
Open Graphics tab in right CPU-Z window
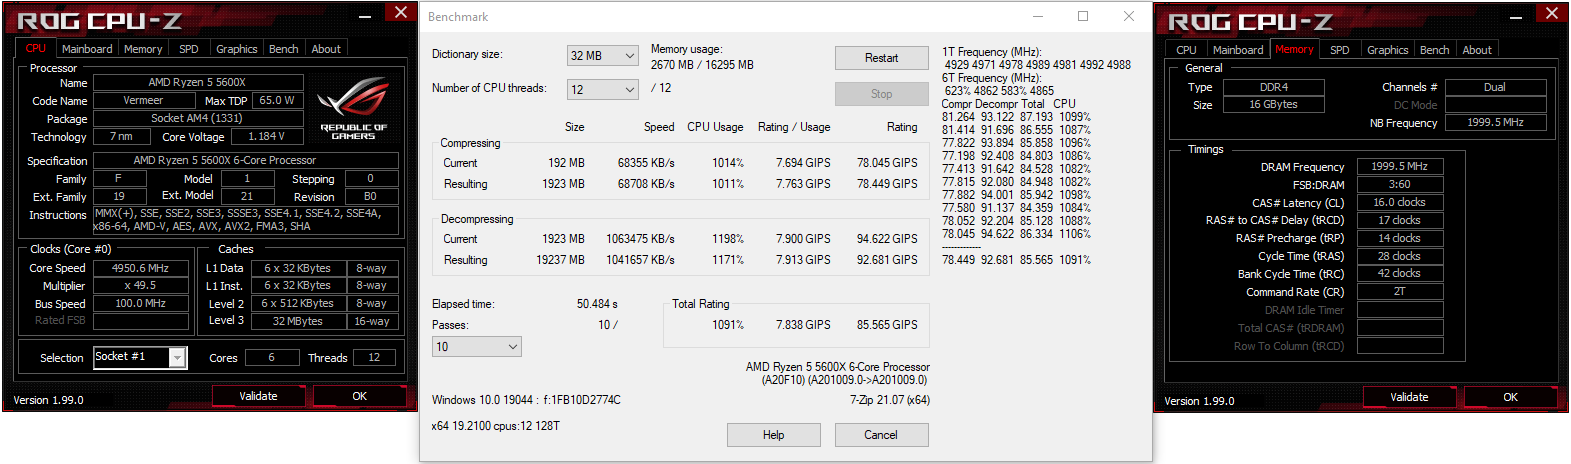pyautogui.click(x=1388, y=50)
